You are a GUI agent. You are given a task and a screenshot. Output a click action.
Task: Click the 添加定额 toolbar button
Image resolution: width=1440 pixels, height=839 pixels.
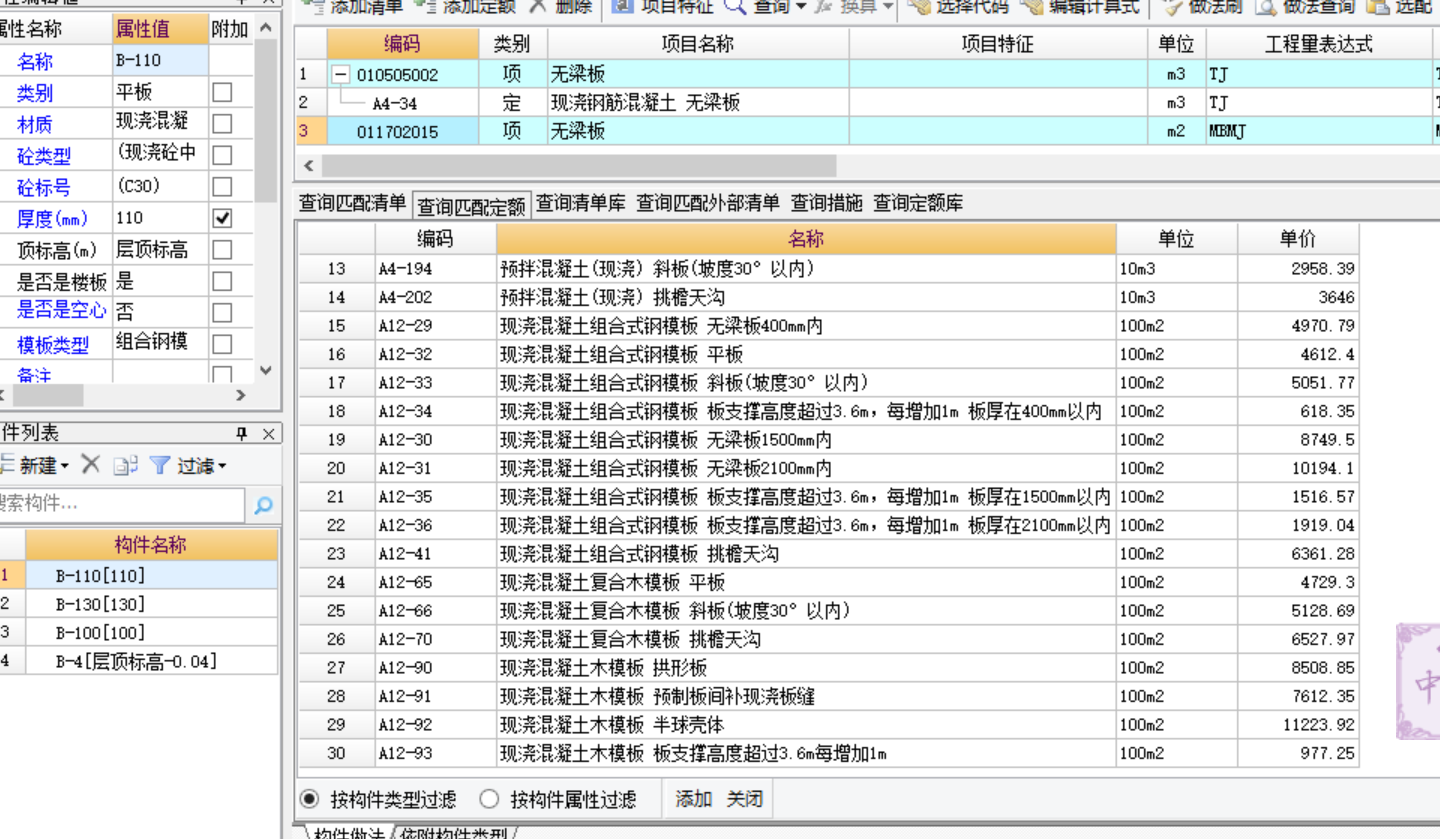464,7
